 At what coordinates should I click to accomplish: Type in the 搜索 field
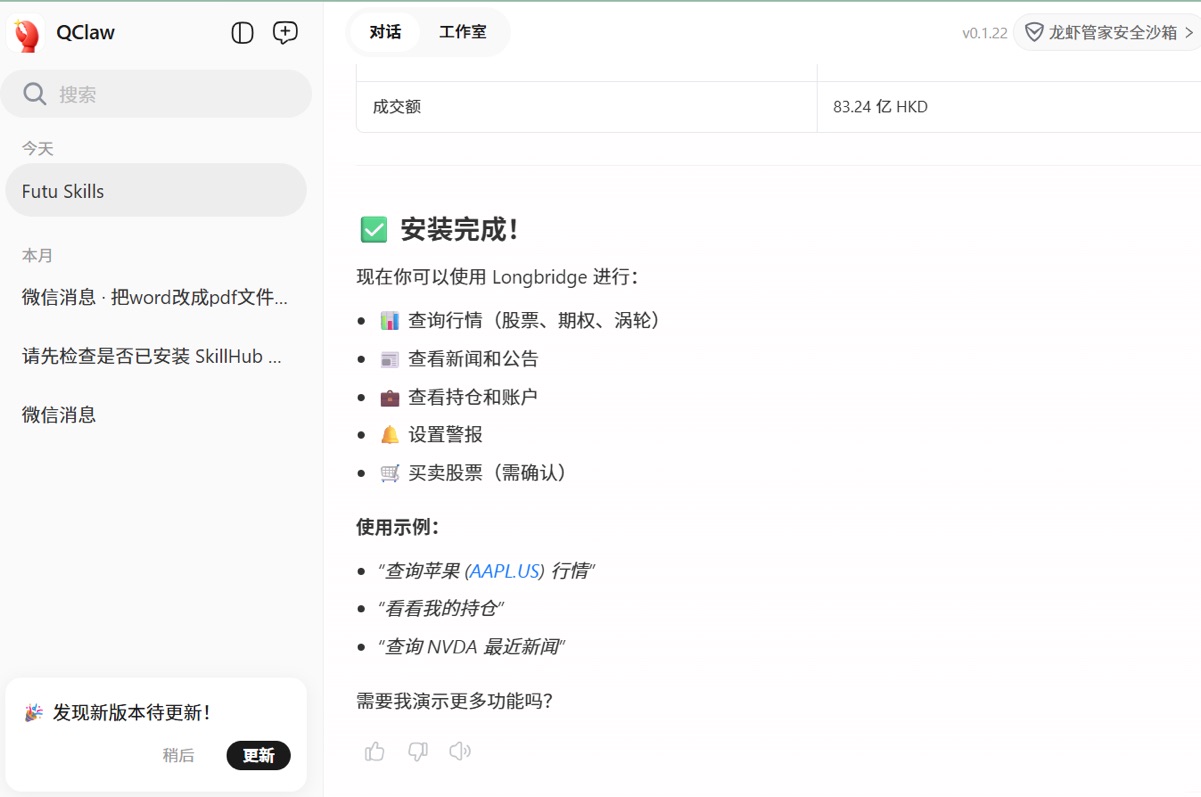pyautogui.click(x=170, y=94)
